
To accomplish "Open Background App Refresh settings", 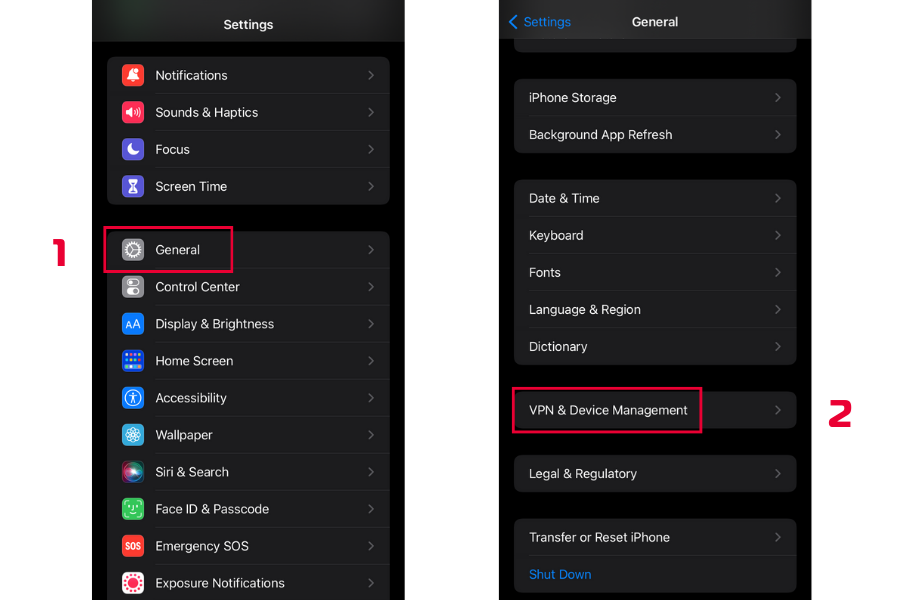I will [x=600, y=135].
